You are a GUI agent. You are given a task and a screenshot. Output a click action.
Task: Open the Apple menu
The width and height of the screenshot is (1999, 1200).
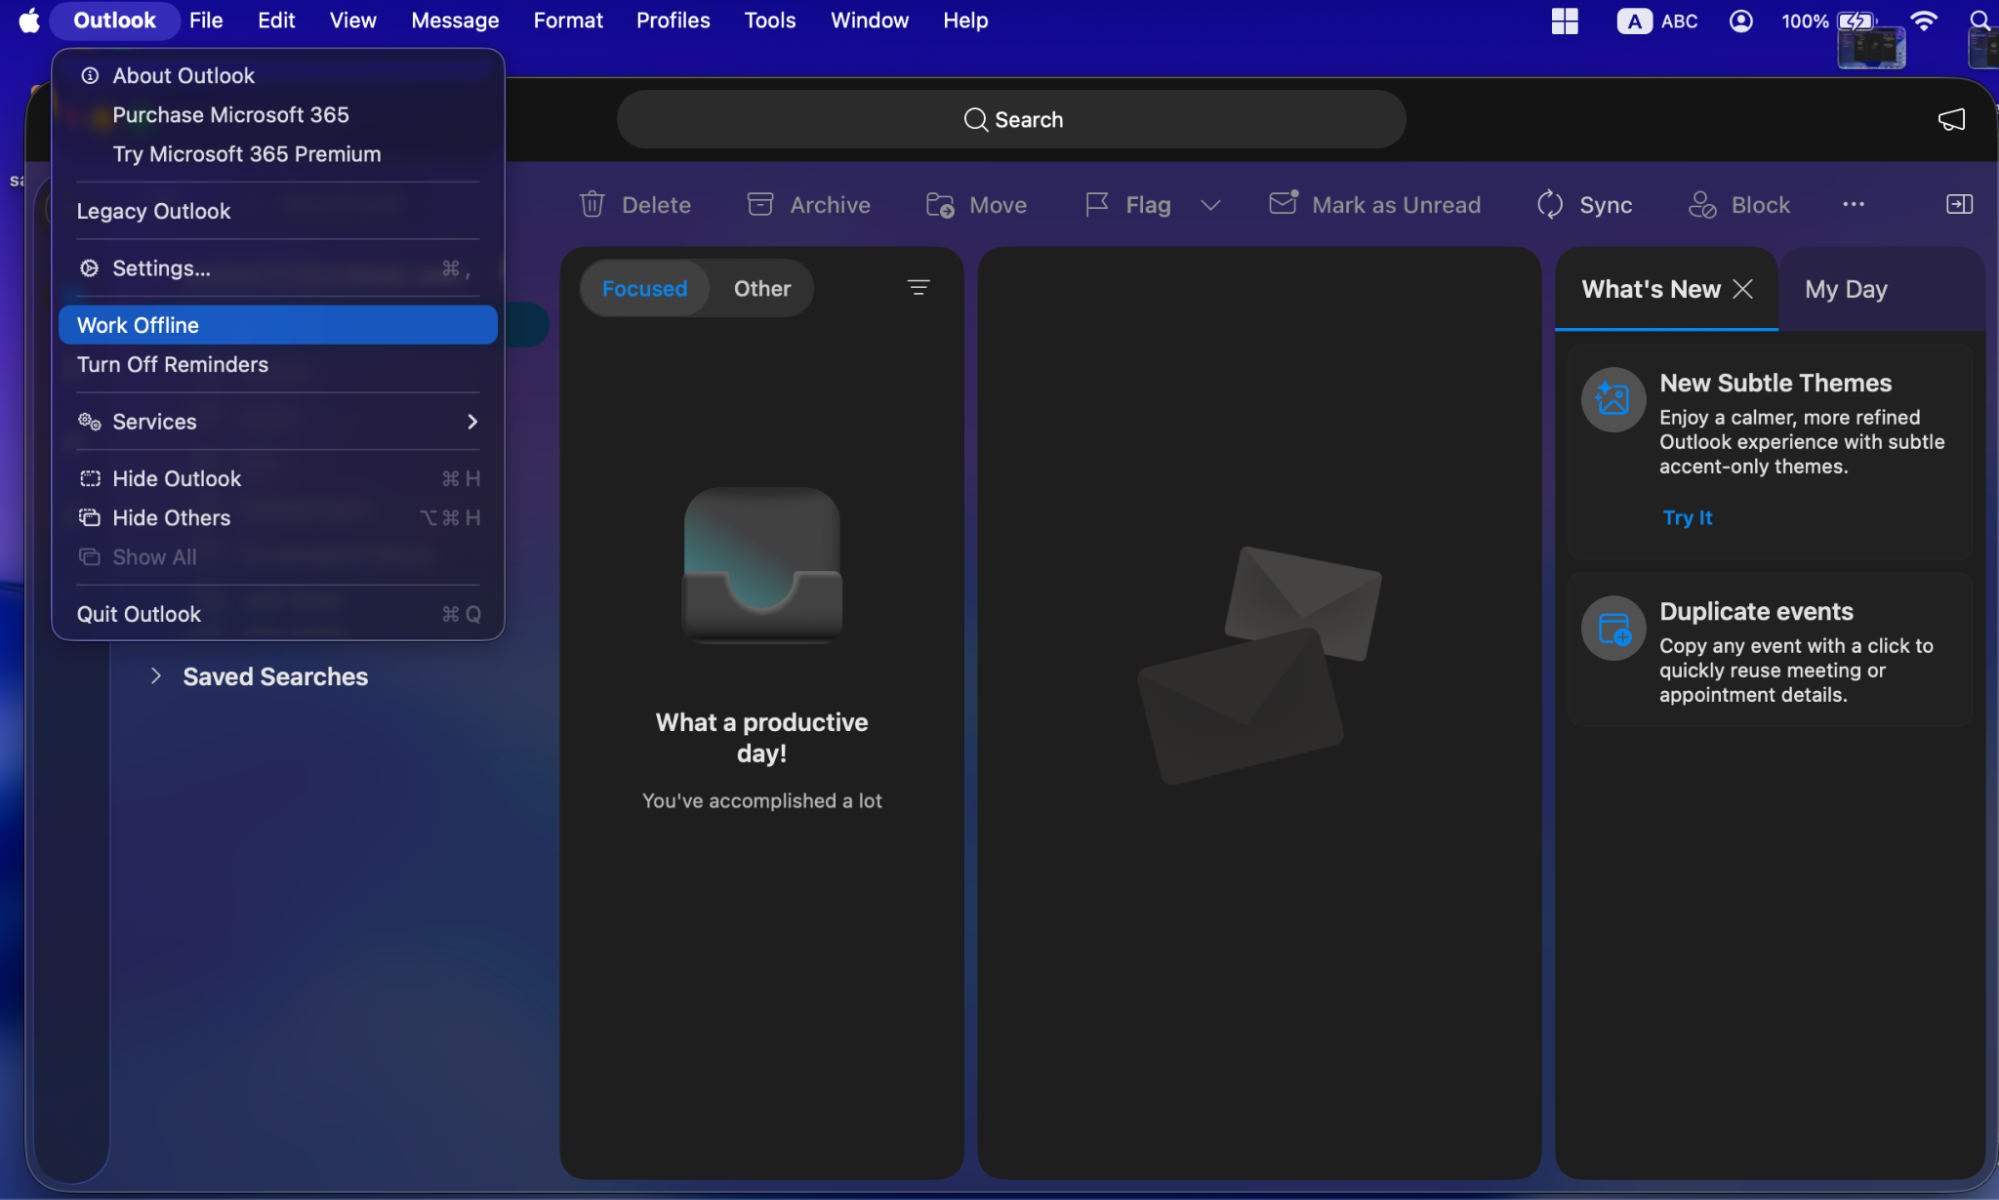tap(30, 20)
